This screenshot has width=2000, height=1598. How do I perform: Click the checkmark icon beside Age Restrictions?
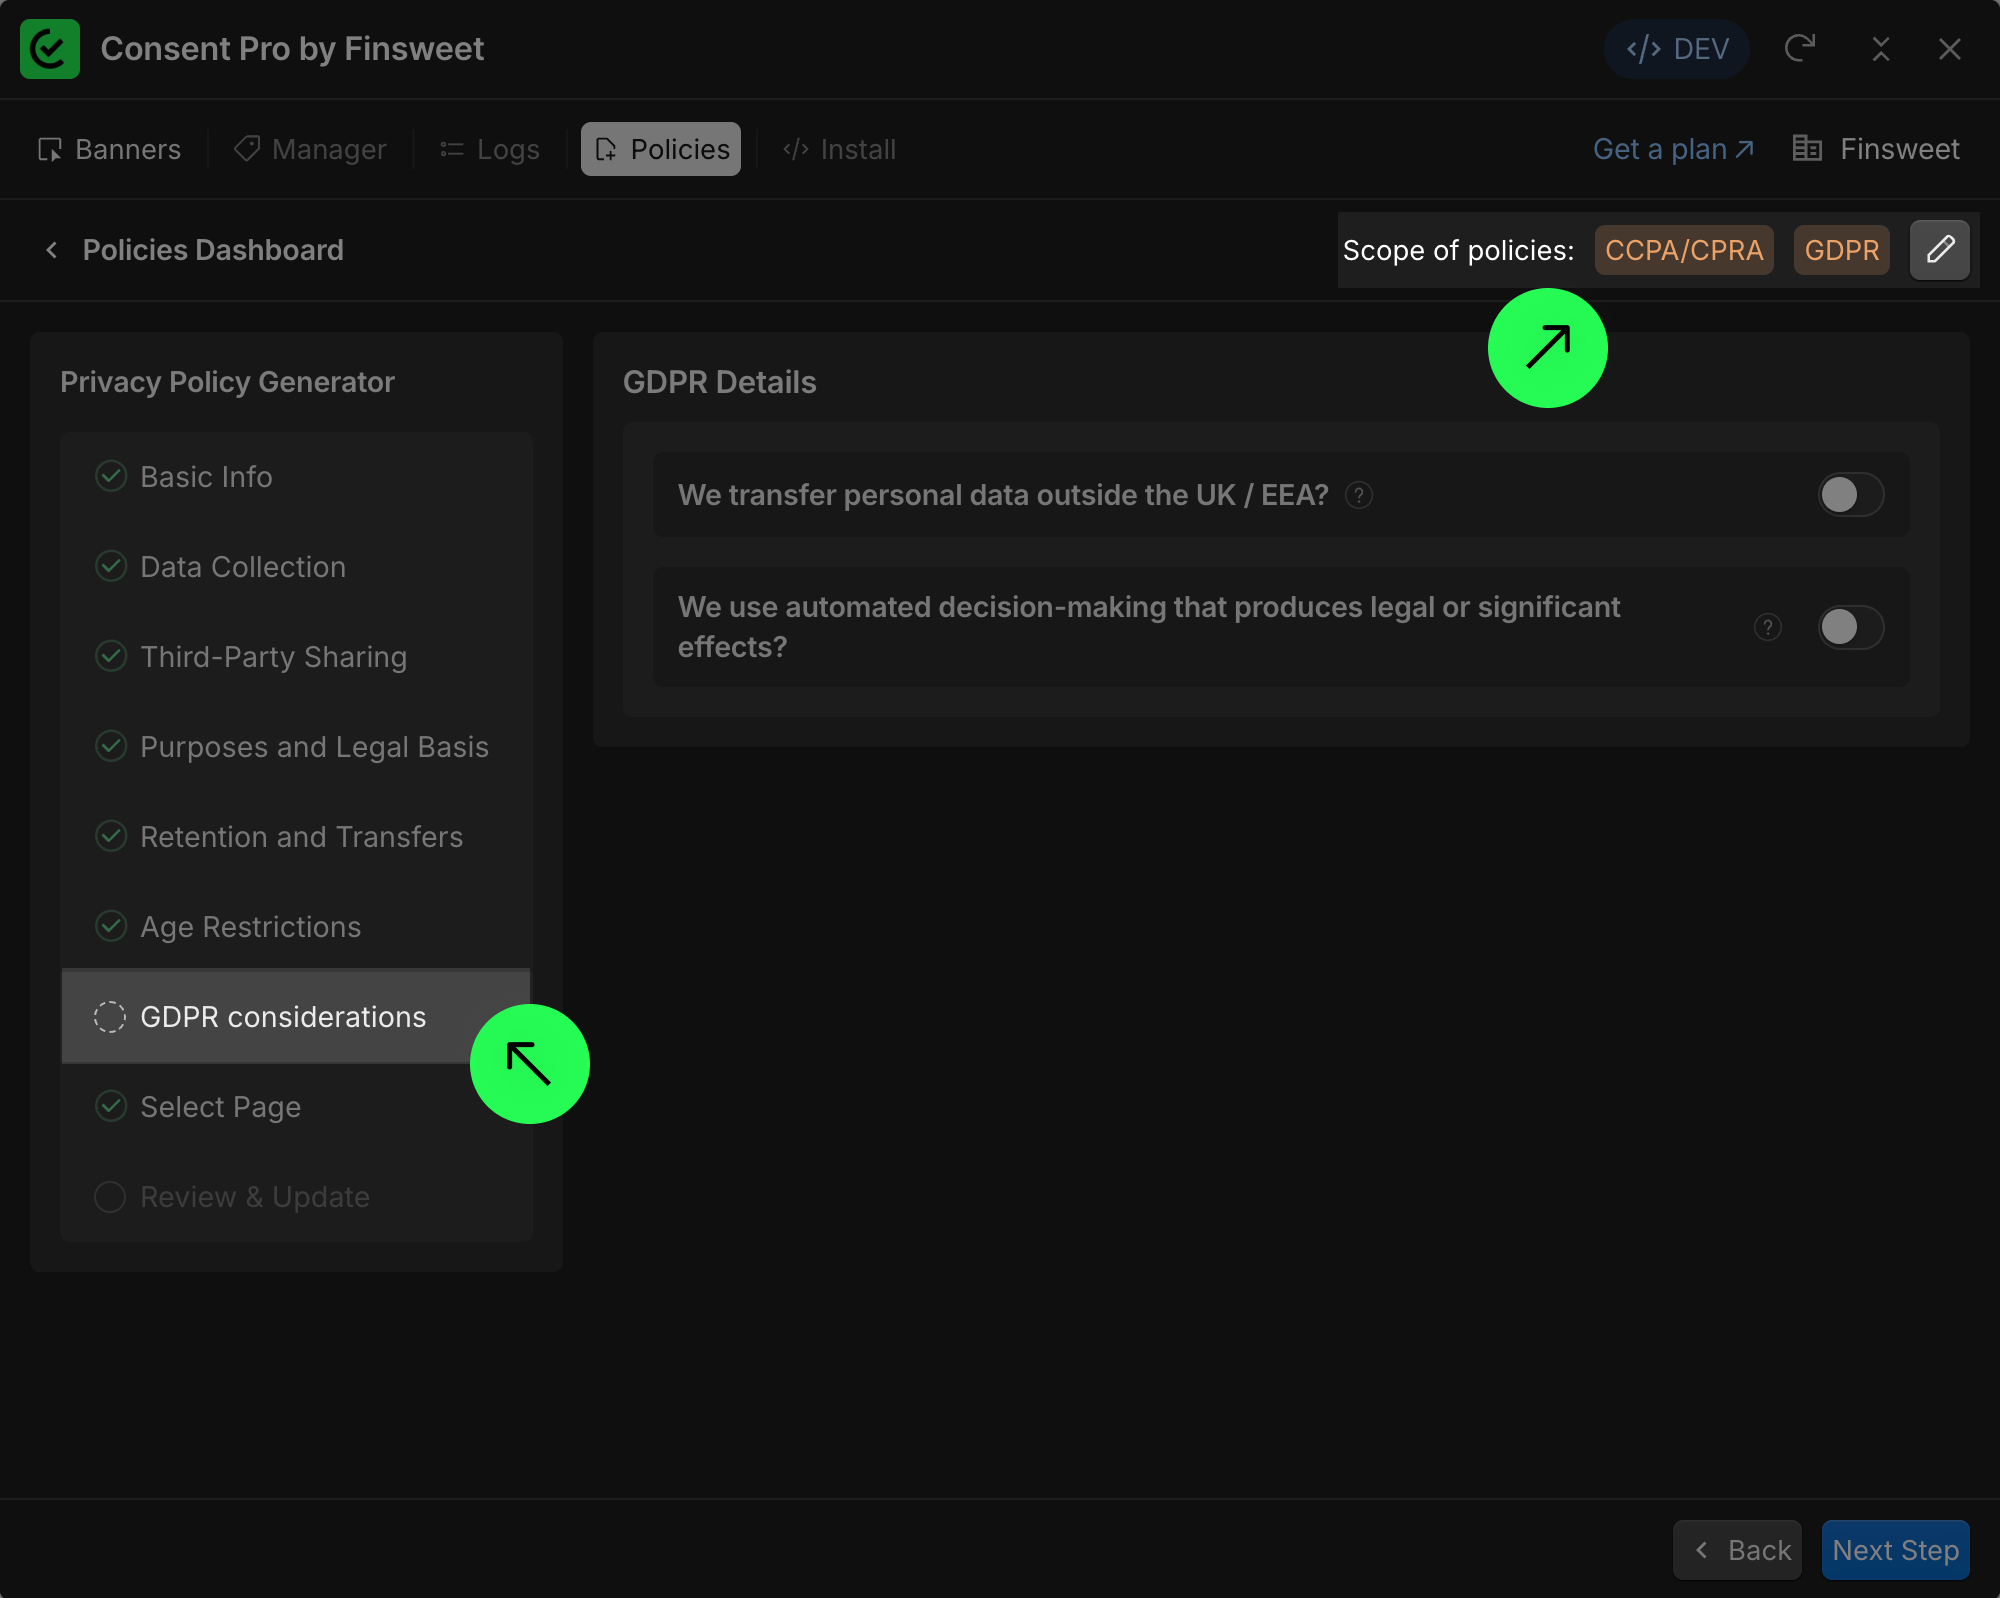pyautogui.click(x=110, y=926)
